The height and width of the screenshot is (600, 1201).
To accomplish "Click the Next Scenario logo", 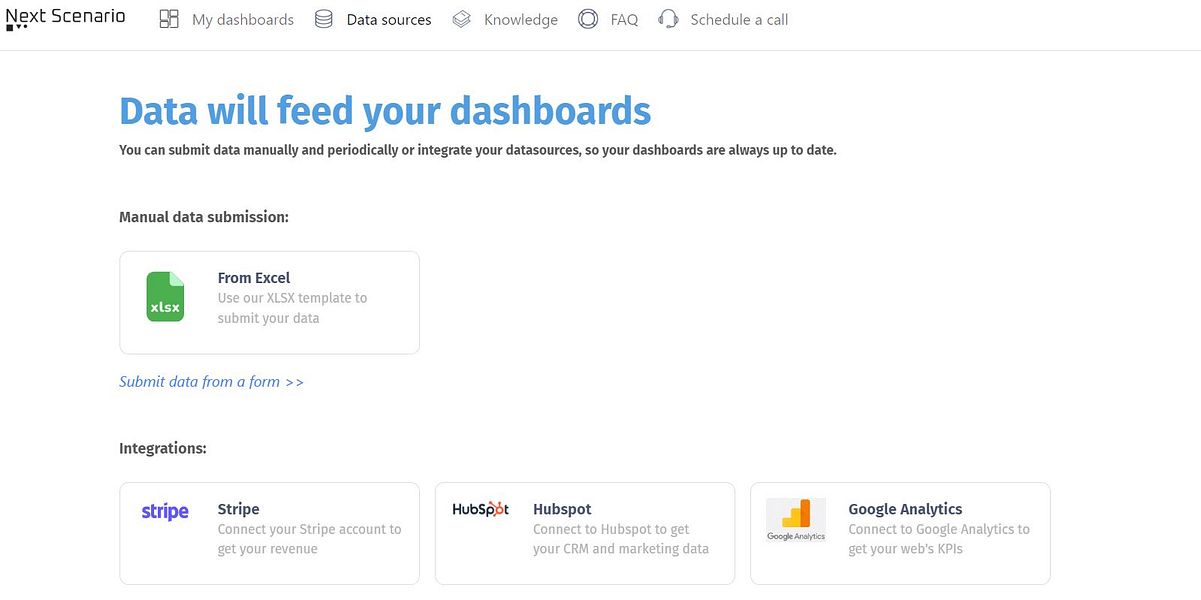I will point(66,17).
